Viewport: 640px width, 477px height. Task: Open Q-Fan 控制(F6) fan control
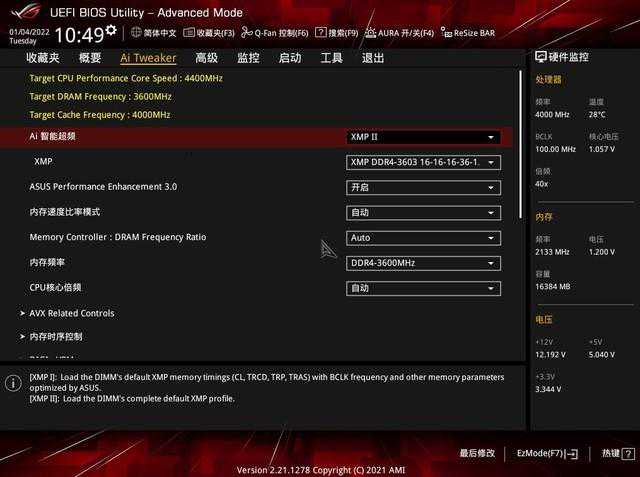[x=275, y=33]
